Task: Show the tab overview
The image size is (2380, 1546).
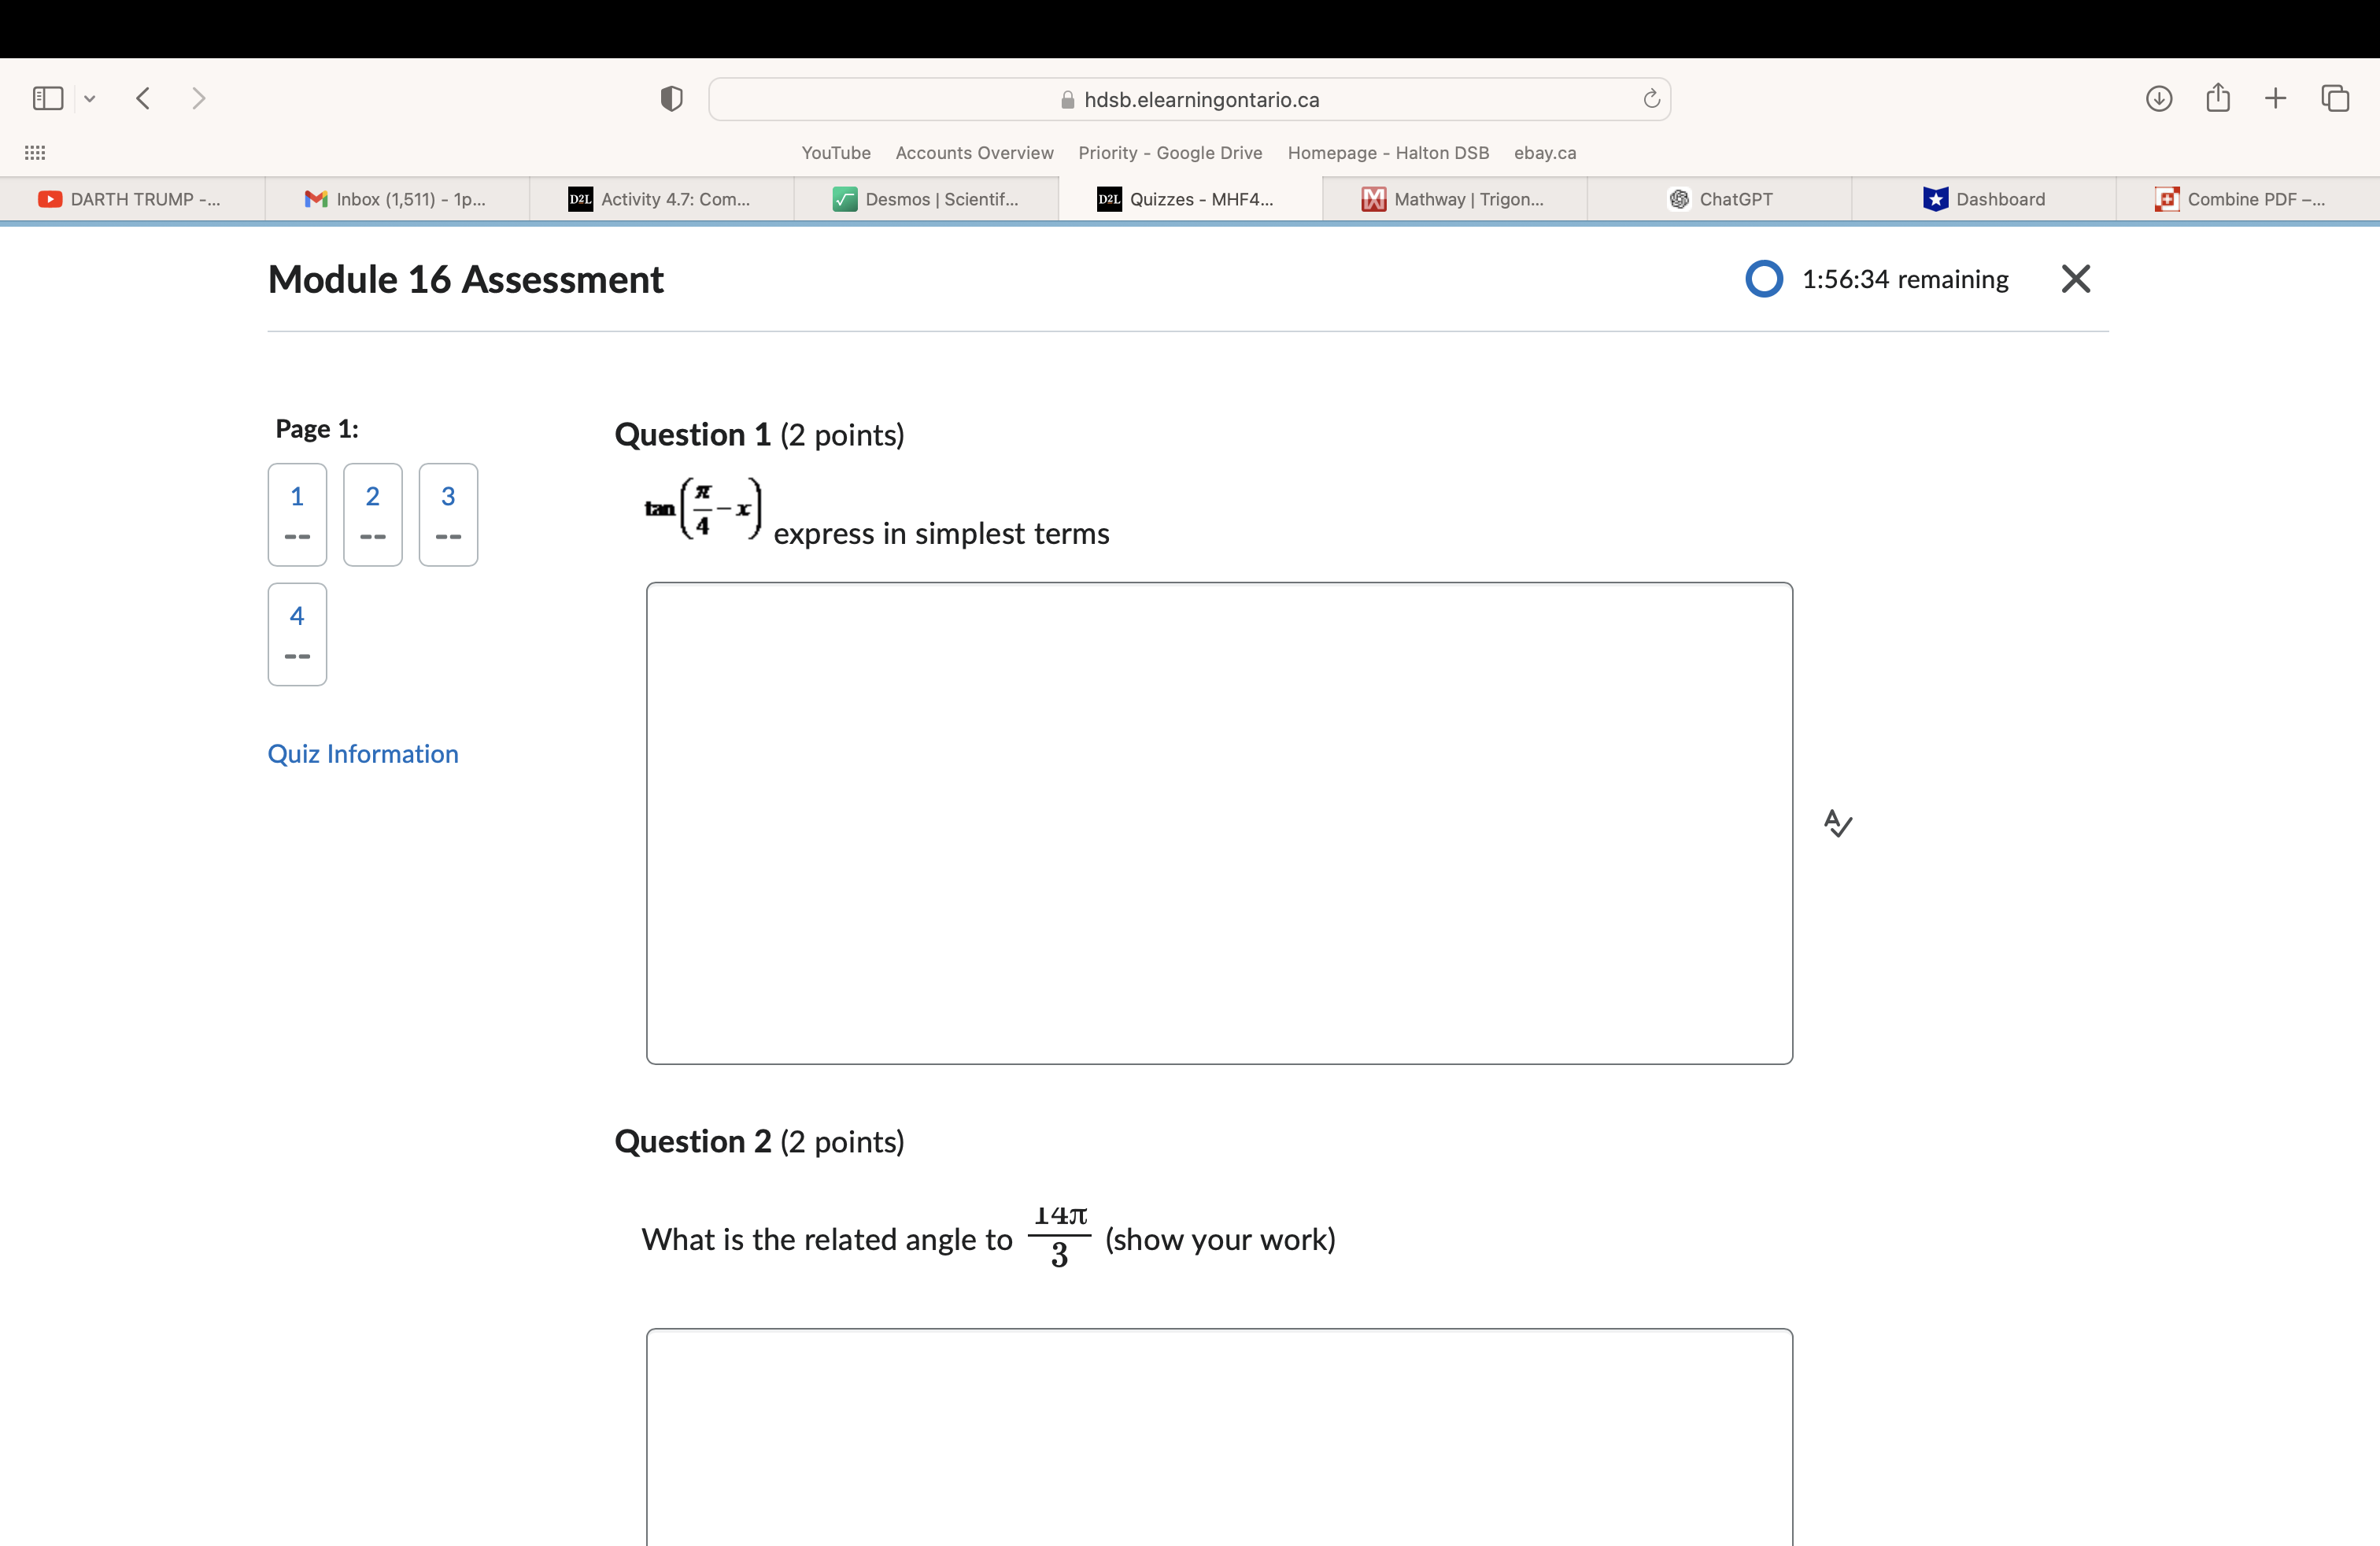Action: point(2337,97)
